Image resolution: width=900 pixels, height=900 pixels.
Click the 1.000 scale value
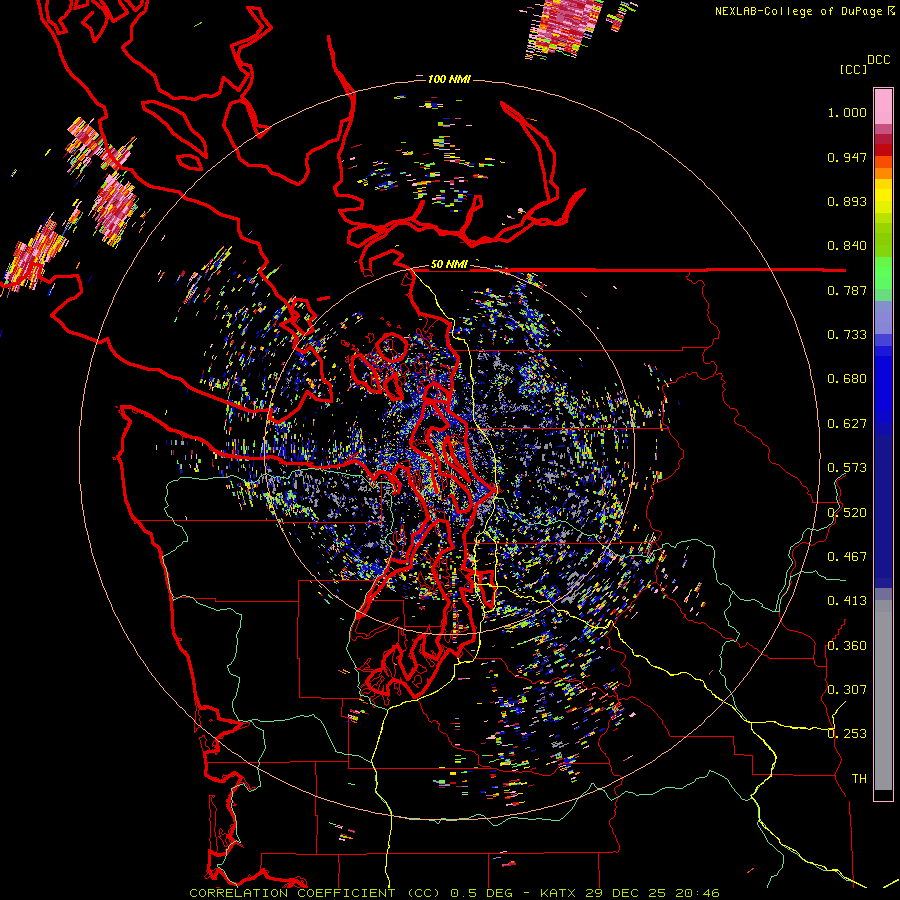point(847,112)
